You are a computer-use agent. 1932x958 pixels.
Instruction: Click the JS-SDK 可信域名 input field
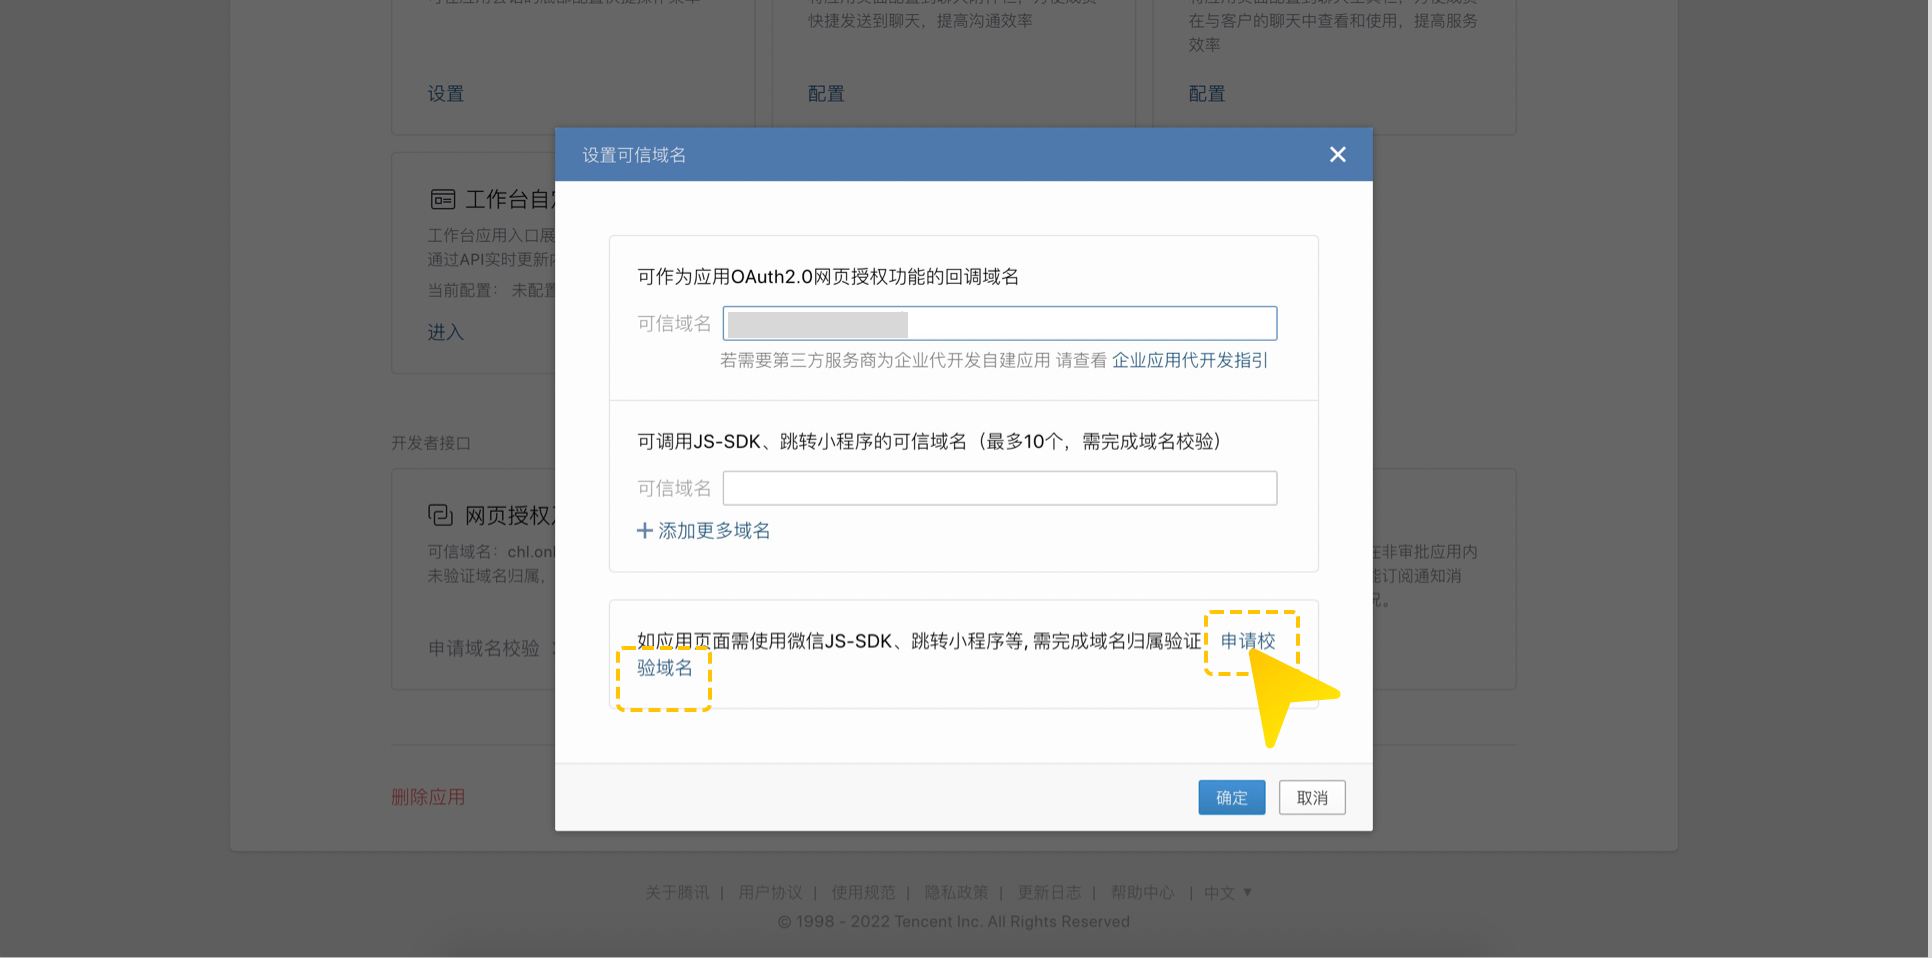coord(999,489)
